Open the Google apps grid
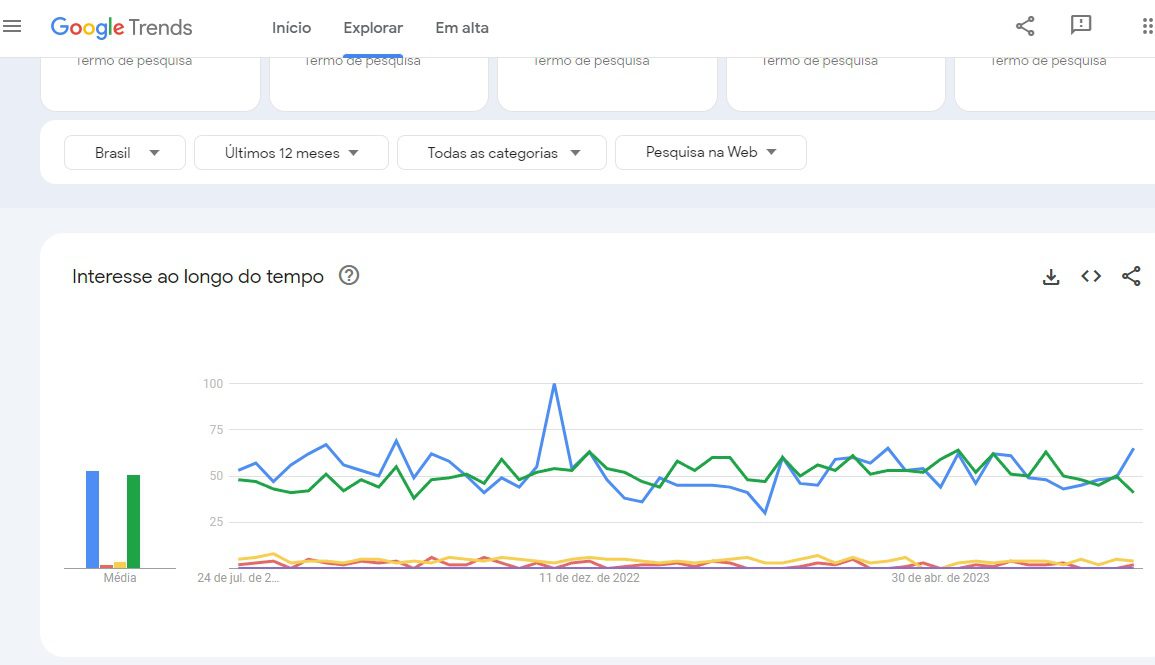This screenshot has width=1155, height=665. click(x=1146, y=27)
